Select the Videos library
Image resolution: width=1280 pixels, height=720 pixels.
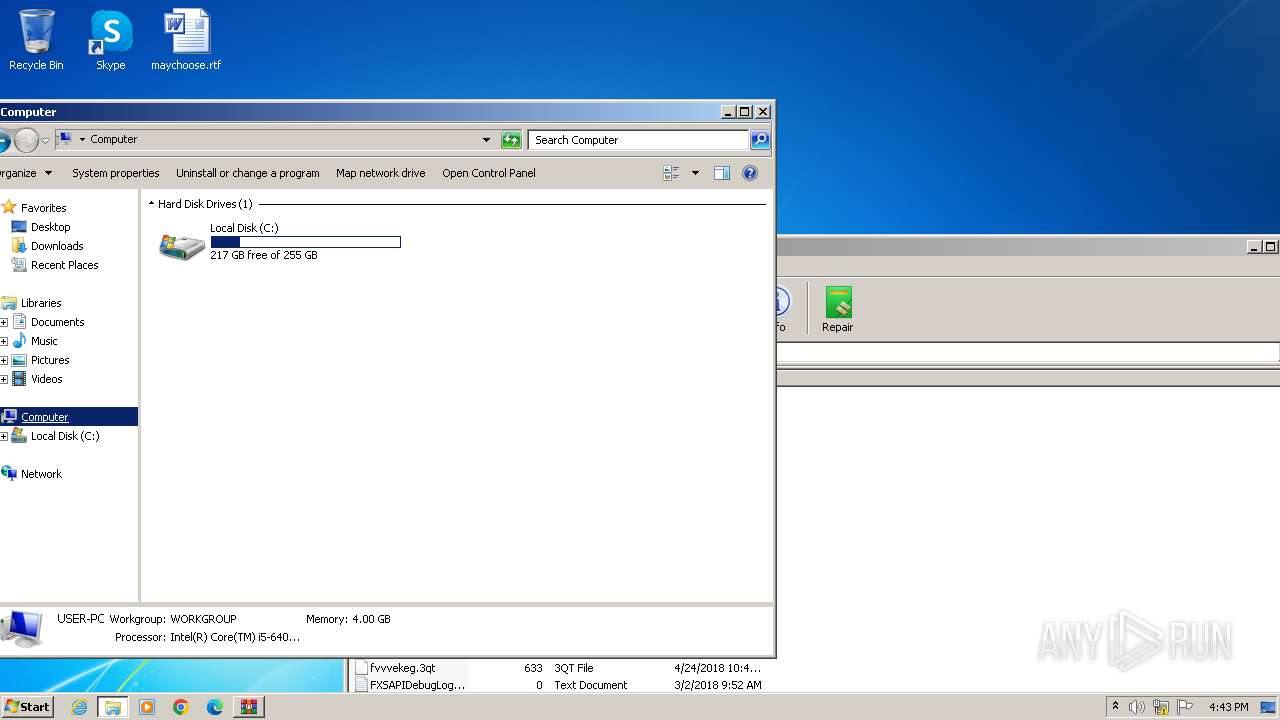pos(46,379)
